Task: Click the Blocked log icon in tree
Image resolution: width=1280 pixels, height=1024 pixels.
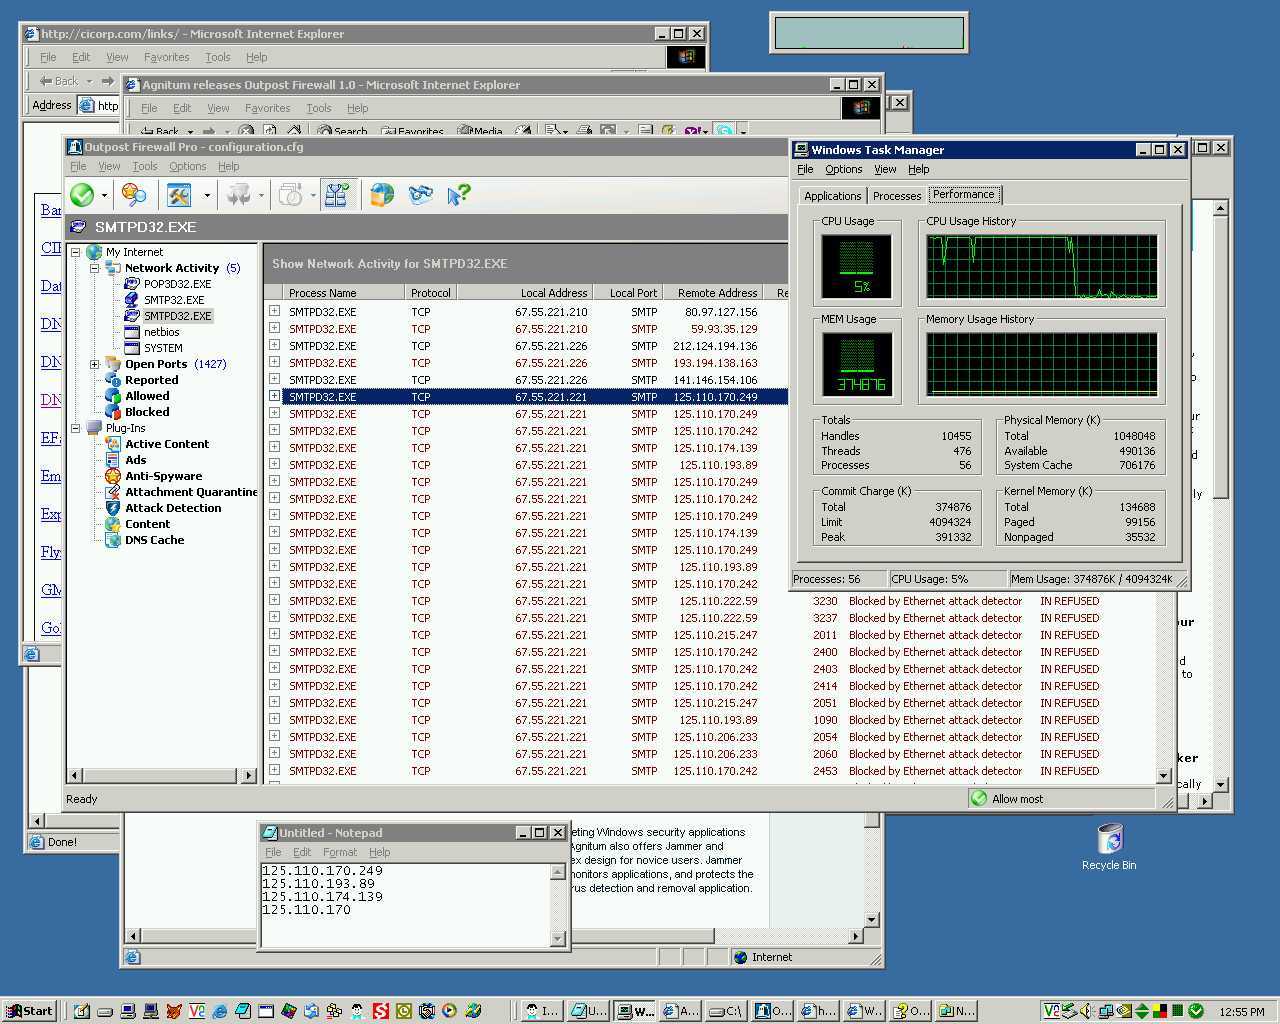Action: pyautogui.click(x=113, y=412)
